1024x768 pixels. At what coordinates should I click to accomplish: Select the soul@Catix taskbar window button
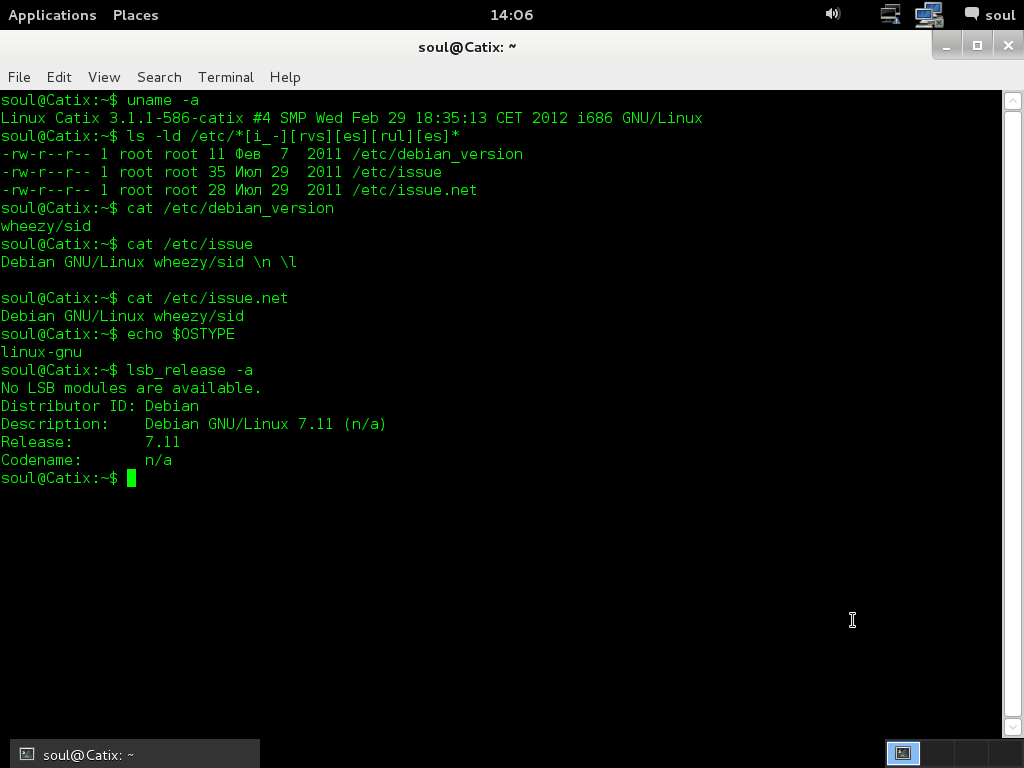coord(135,754)
